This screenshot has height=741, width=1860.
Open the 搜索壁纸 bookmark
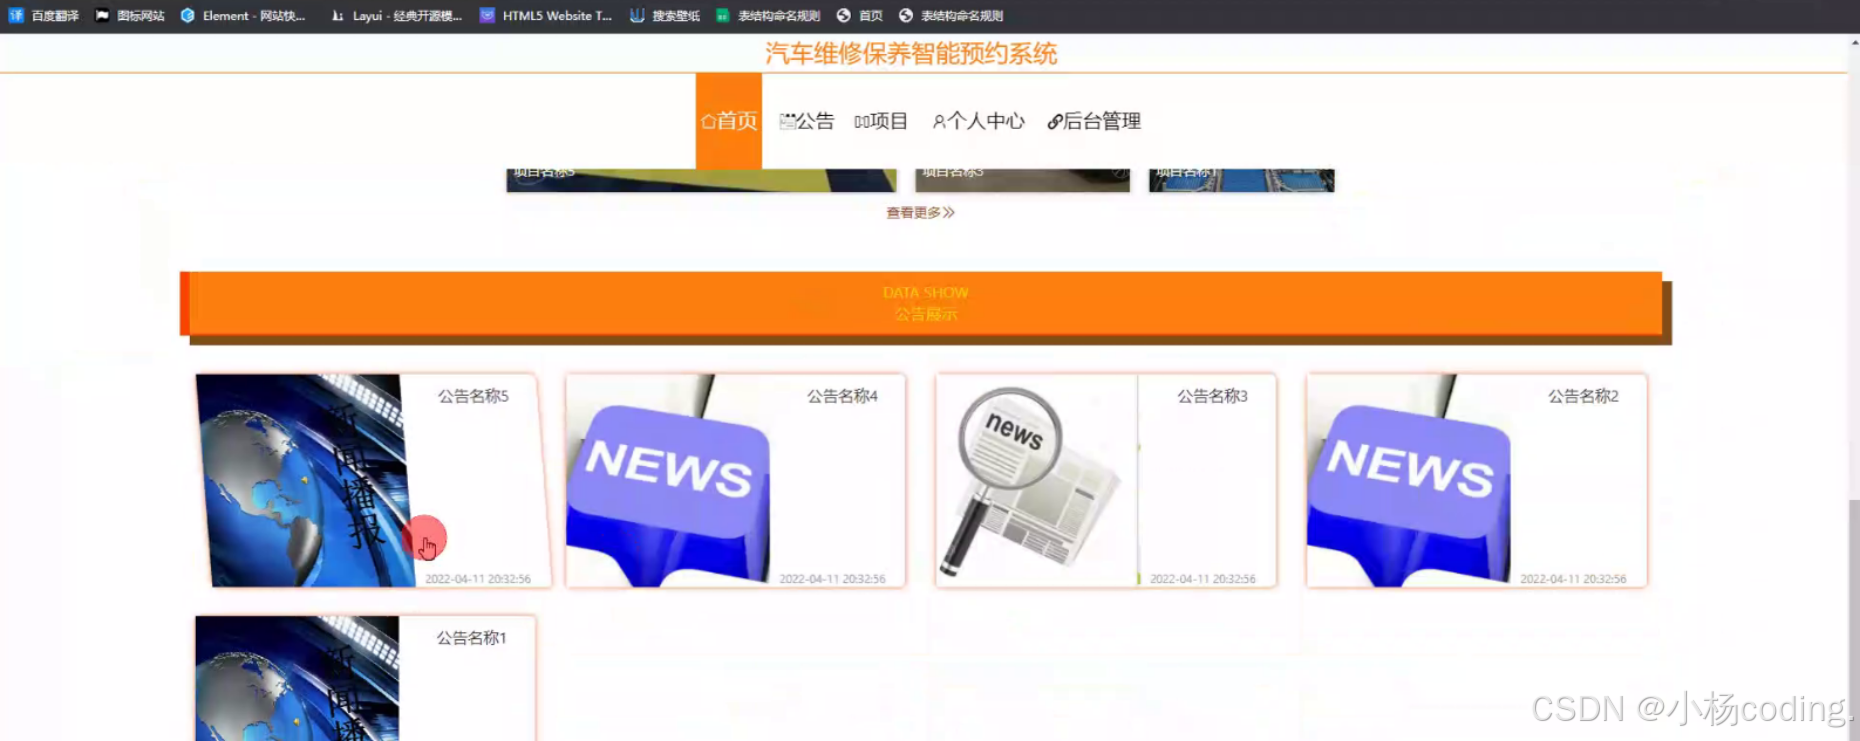click(x=665, y=15)
